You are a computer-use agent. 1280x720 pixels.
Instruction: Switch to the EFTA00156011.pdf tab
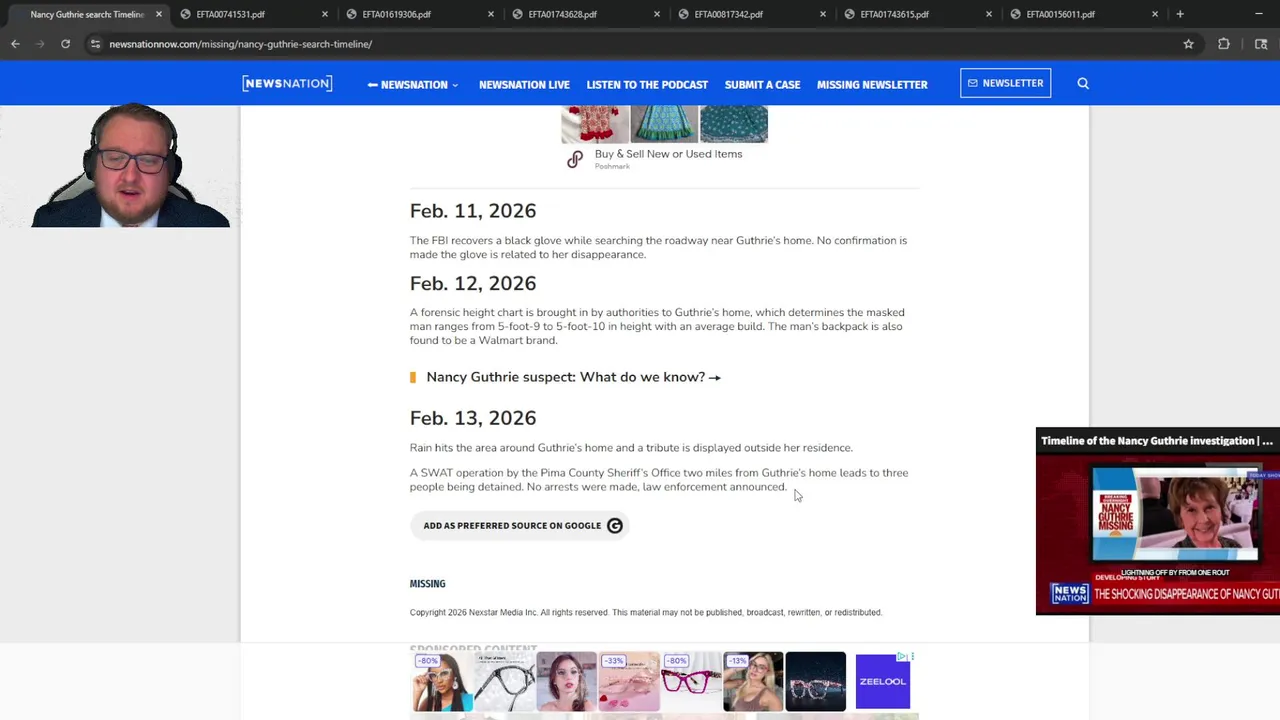[x=1084, y=14]
